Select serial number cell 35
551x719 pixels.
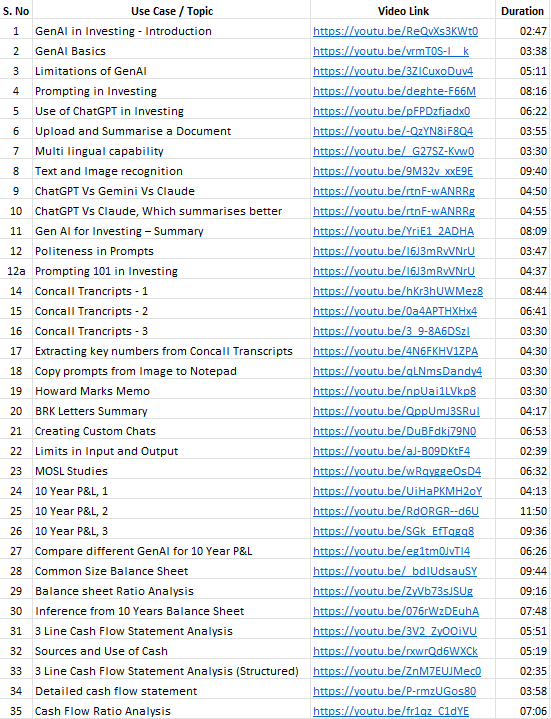tap(16, 711)
